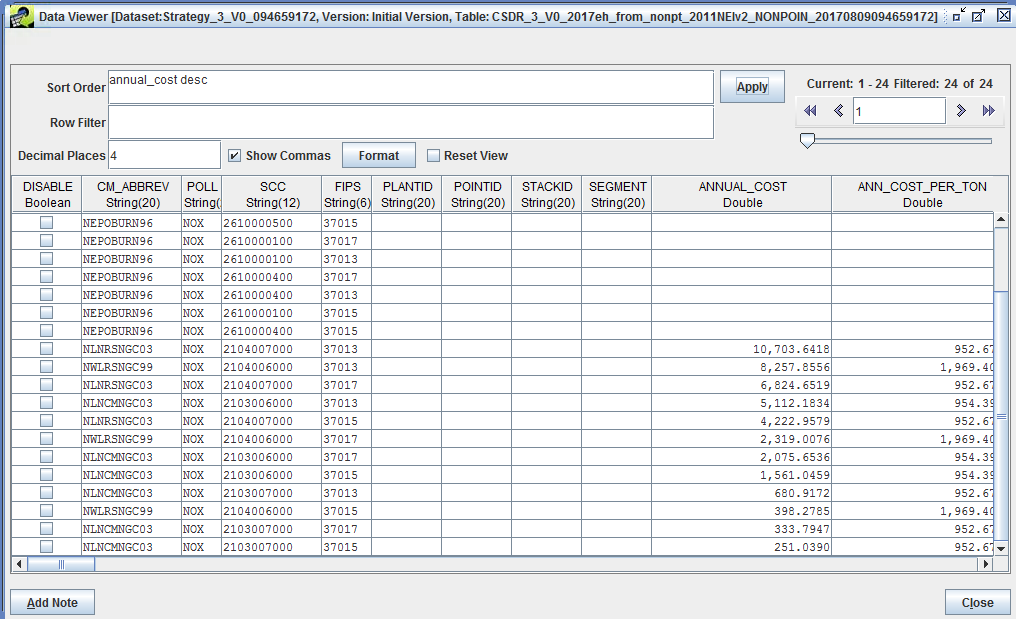Close the Data Viewer window

(977, 602)
